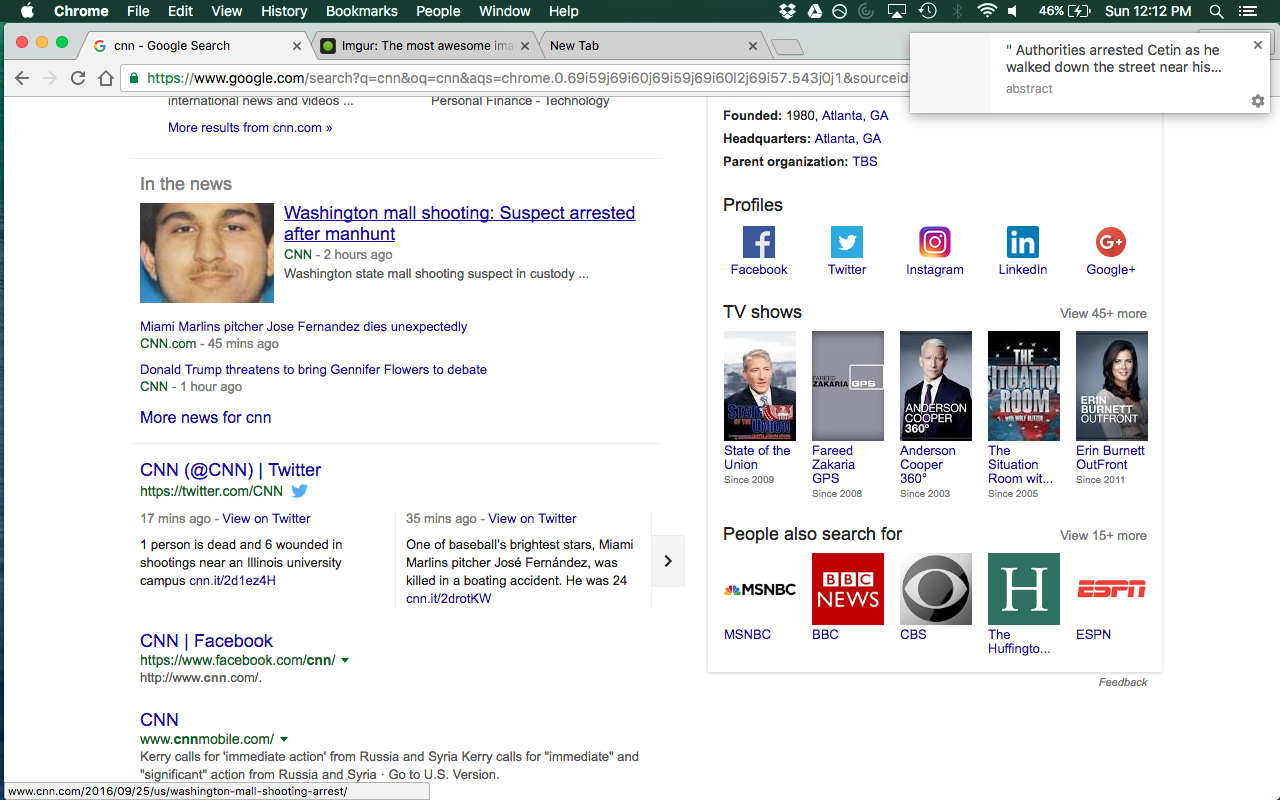Open the LinkedIn profile icon
1280x800 pixels.
tap(1023, 242)
